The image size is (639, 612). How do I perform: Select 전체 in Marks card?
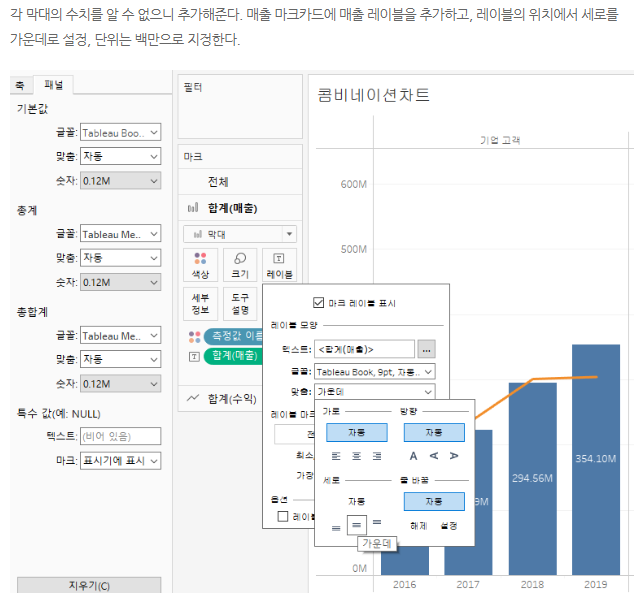tap(240, 181)
